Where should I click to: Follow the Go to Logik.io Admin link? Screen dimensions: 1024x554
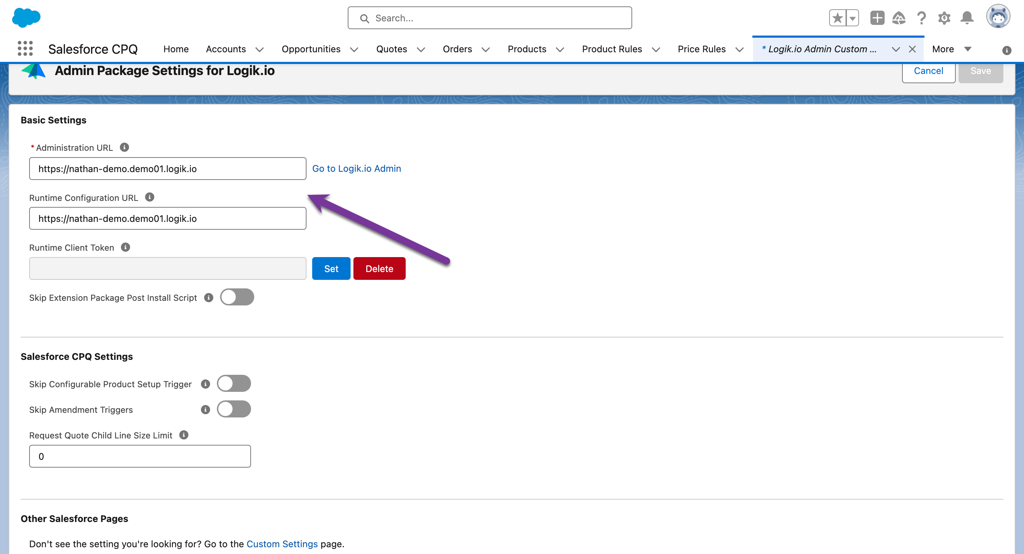[357, 169]
